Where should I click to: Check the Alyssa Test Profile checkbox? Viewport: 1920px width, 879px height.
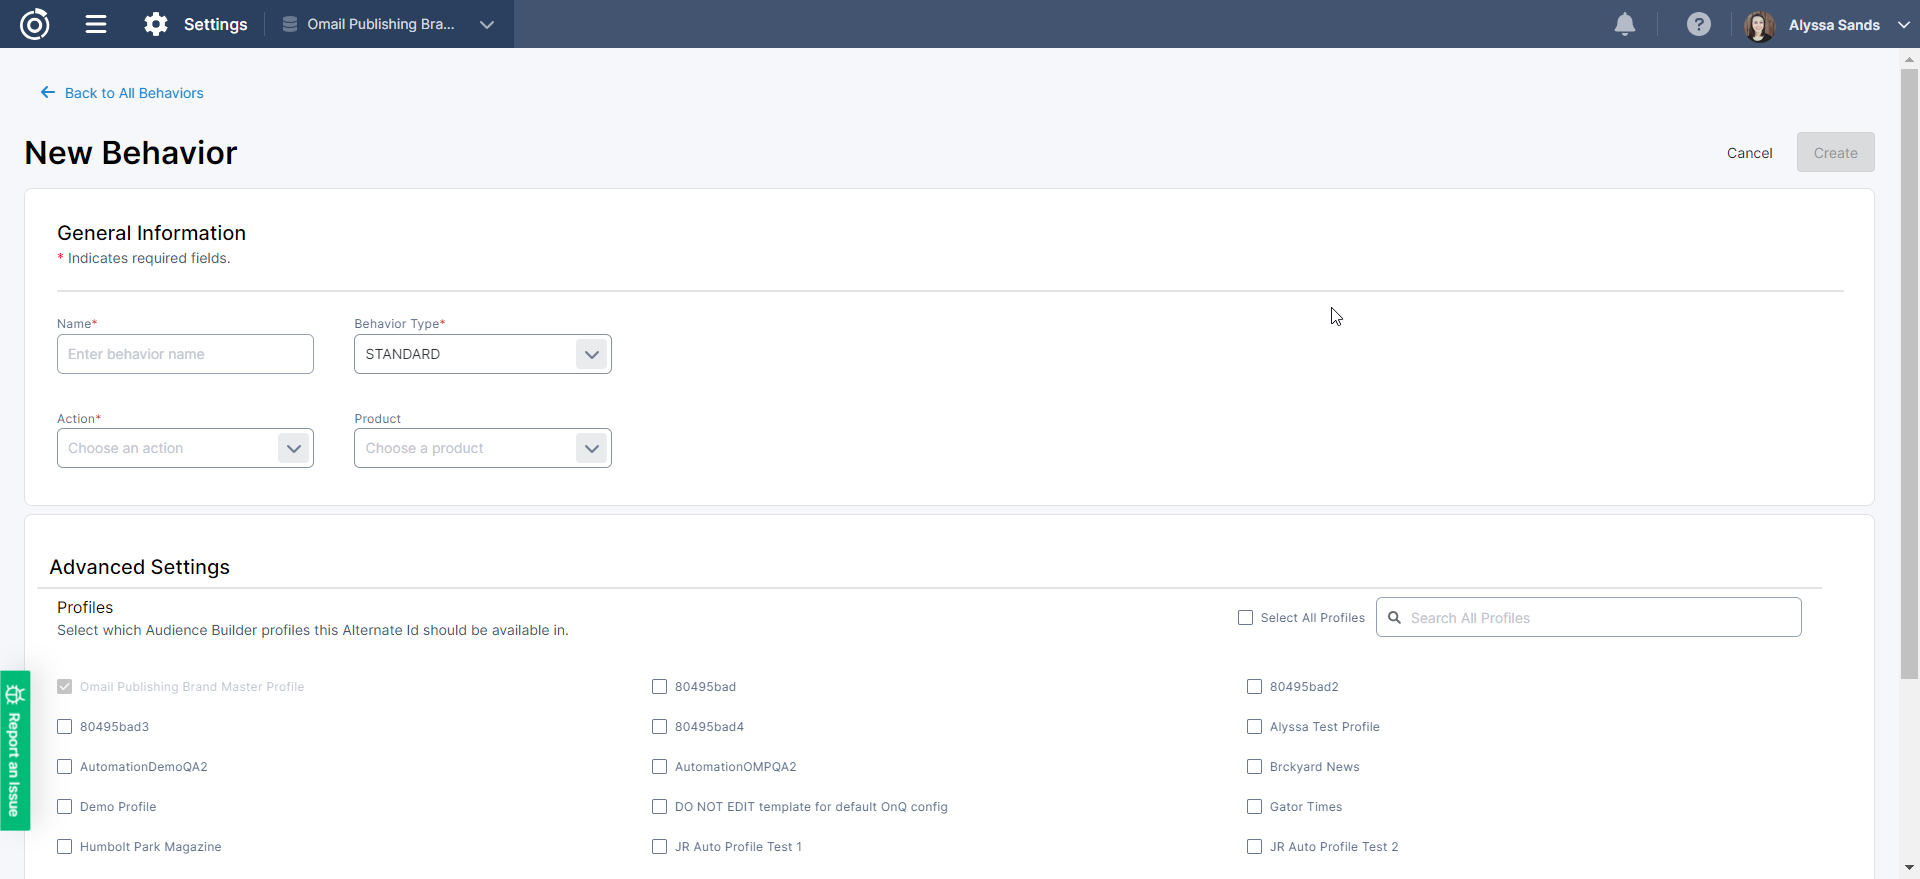pyautogui.click(x=1254, y=727)
